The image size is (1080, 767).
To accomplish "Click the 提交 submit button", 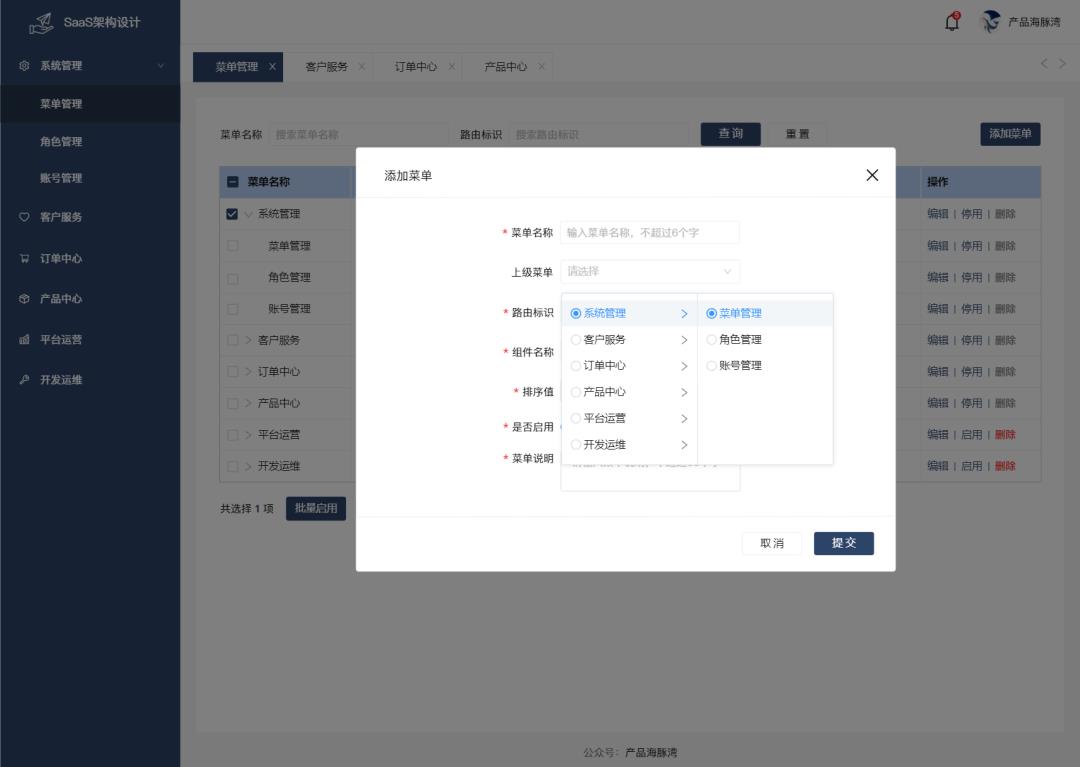I will pyautogui.click(x=843, y=543).
